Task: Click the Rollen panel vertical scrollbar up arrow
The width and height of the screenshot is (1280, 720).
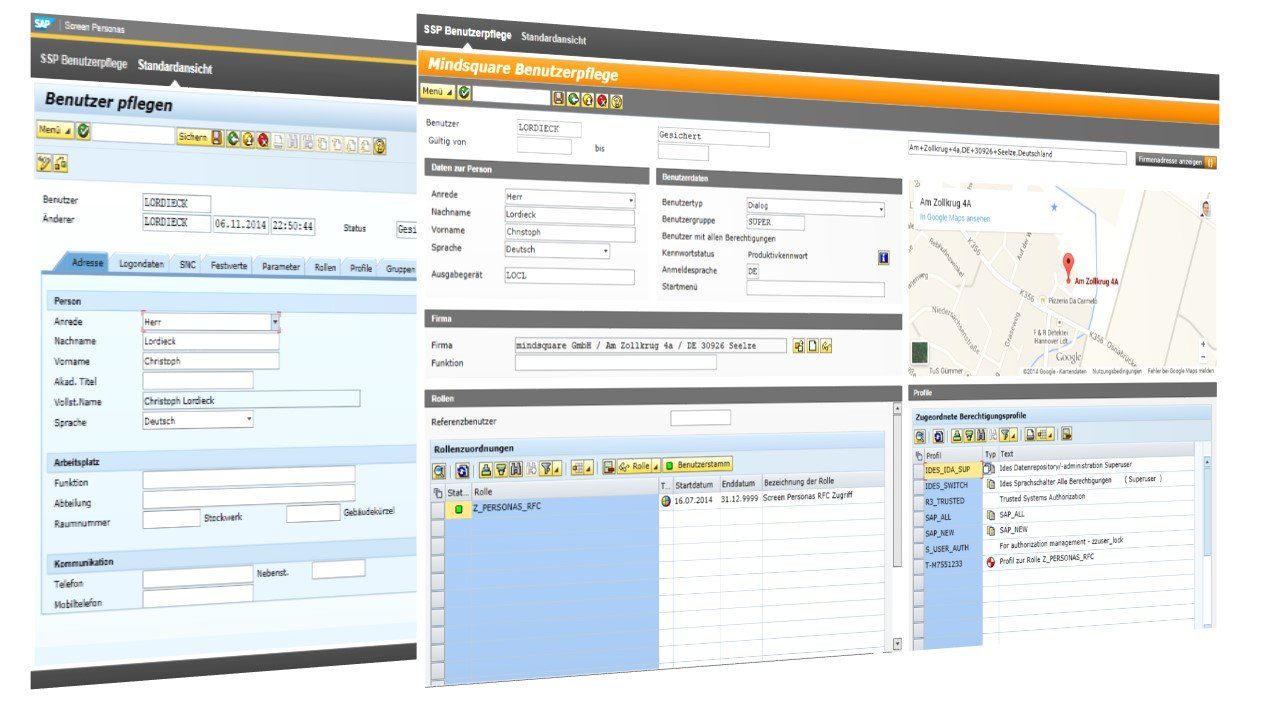Action: 897,409
